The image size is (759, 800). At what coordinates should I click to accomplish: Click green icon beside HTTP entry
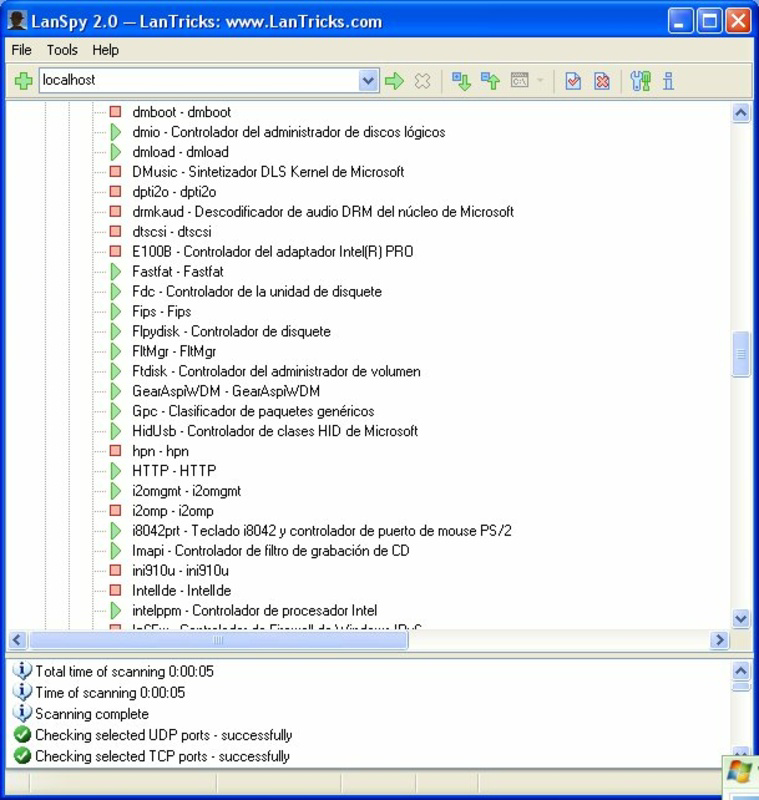point(116,470)
